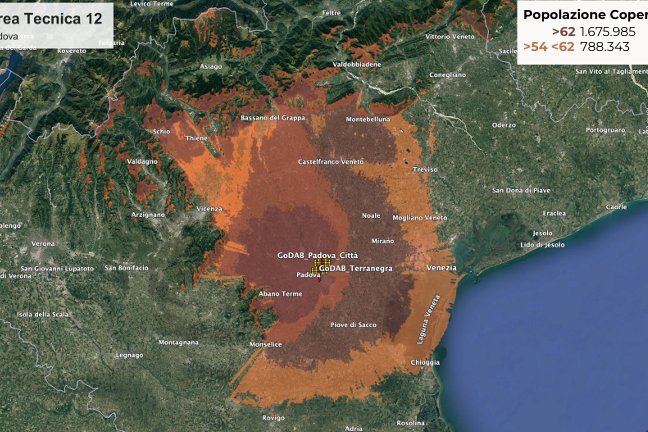The image size is (648, 432).
Task: Click the Popolazione Coperta legend heading
Action: pos(584,14)
